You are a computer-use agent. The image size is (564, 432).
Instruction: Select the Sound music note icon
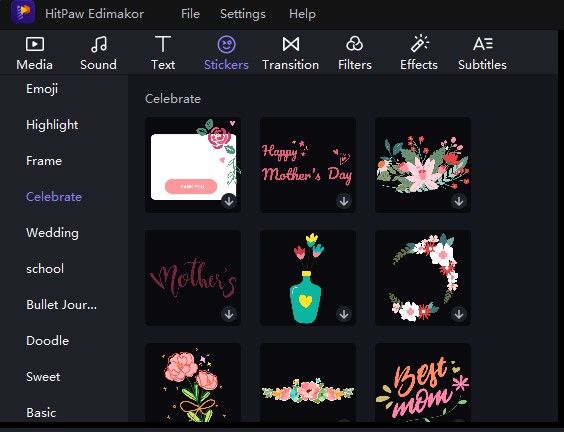tap(99, 44)
